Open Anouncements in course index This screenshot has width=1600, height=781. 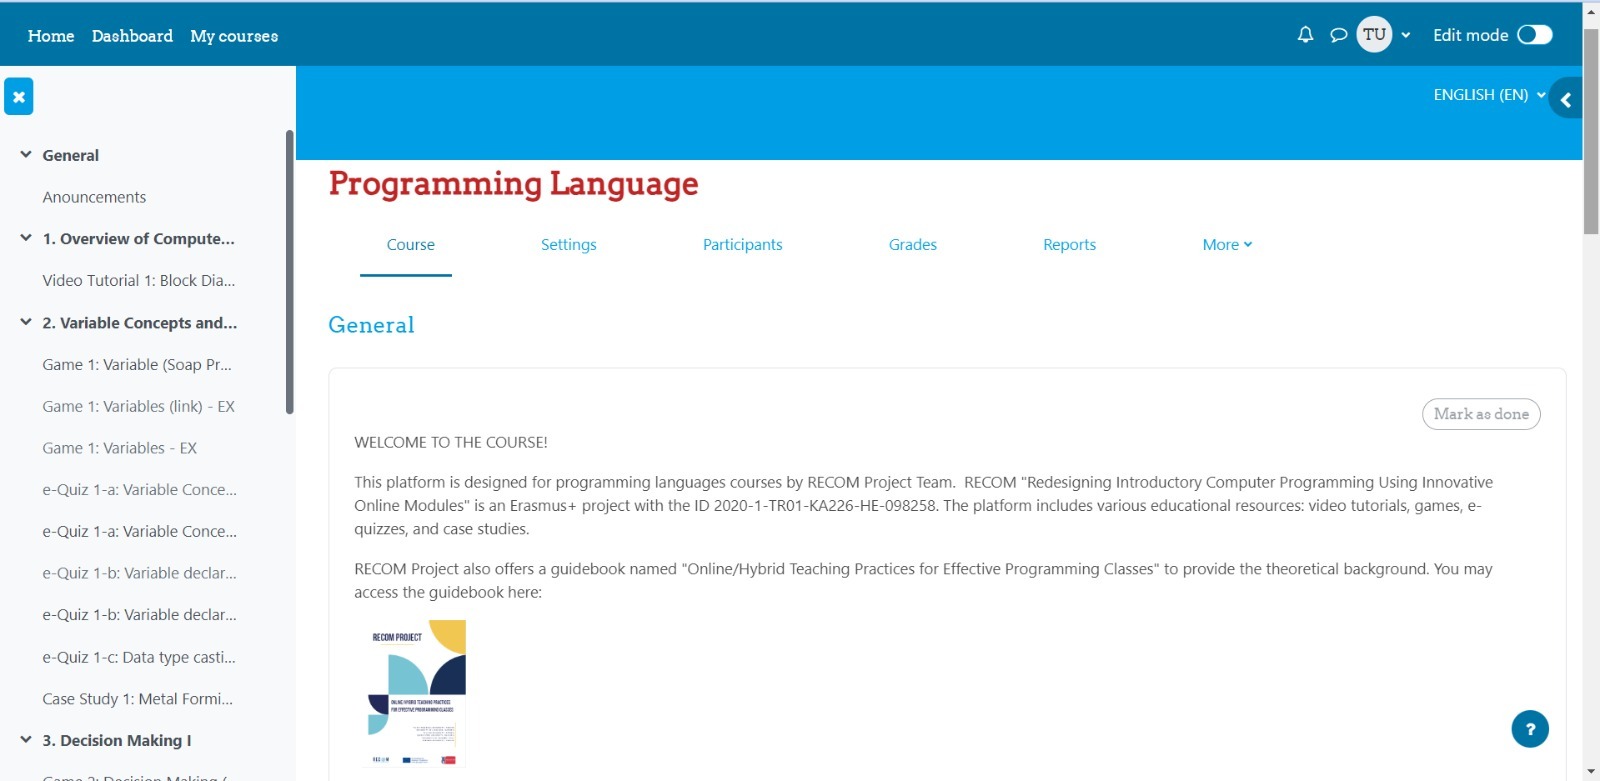point(94,197)
